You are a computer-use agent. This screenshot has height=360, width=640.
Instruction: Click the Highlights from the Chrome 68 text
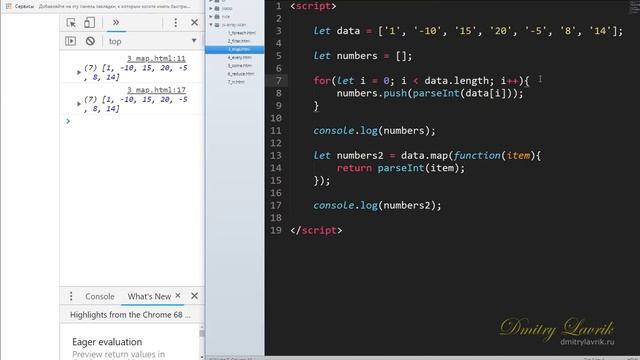click(130, 315)
